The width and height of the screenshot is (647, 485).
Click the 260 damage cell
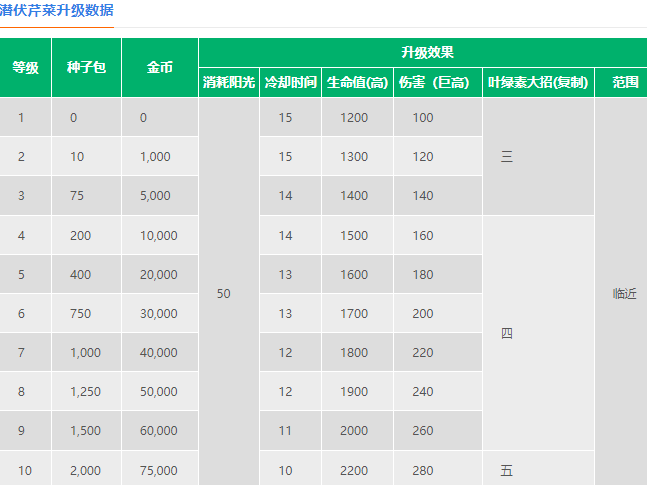point(438,431)
